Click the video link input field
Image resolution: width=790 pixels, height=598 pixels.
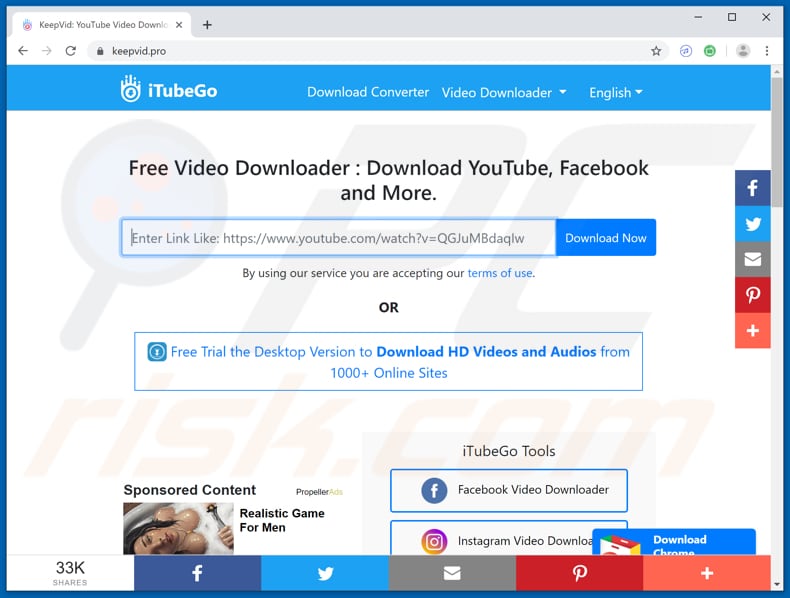[x=339, y=238]
